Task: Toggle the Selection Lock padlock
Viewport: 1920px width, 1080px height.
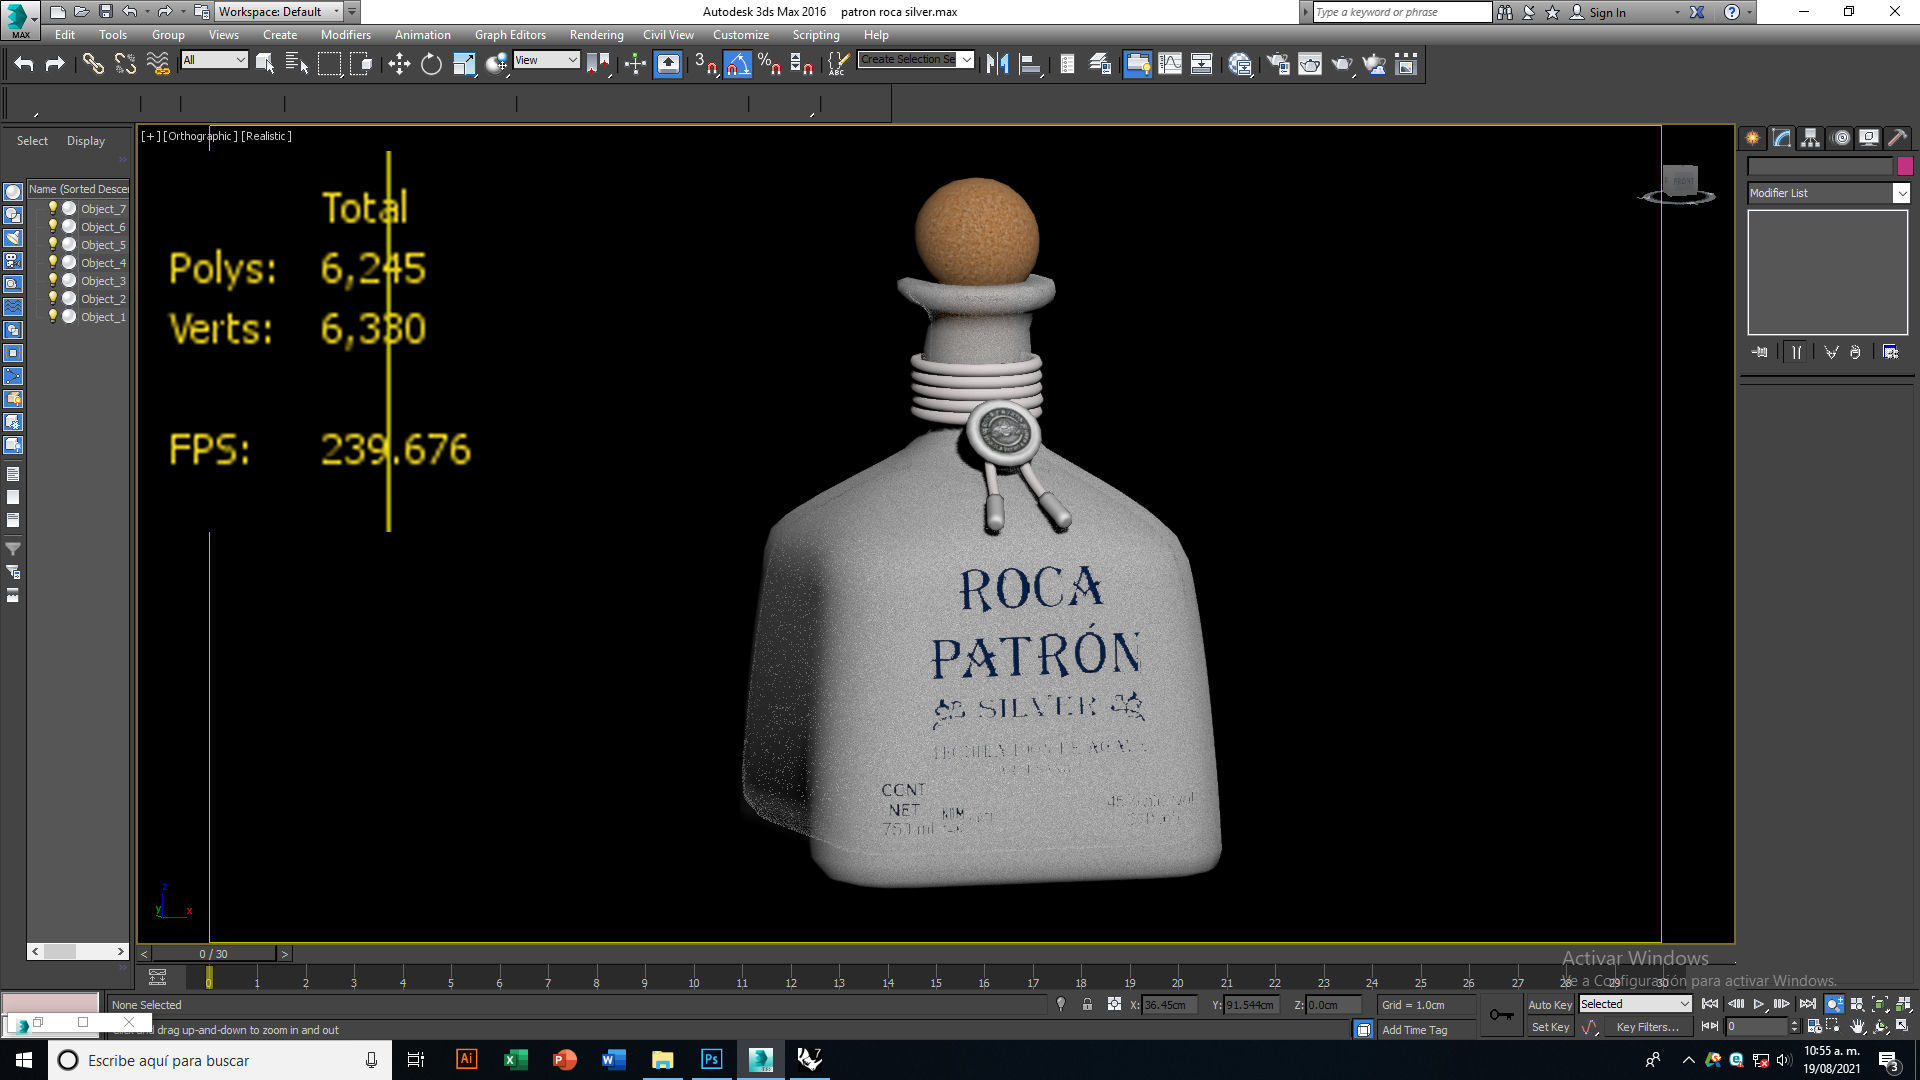Action: point(1087,1004)
